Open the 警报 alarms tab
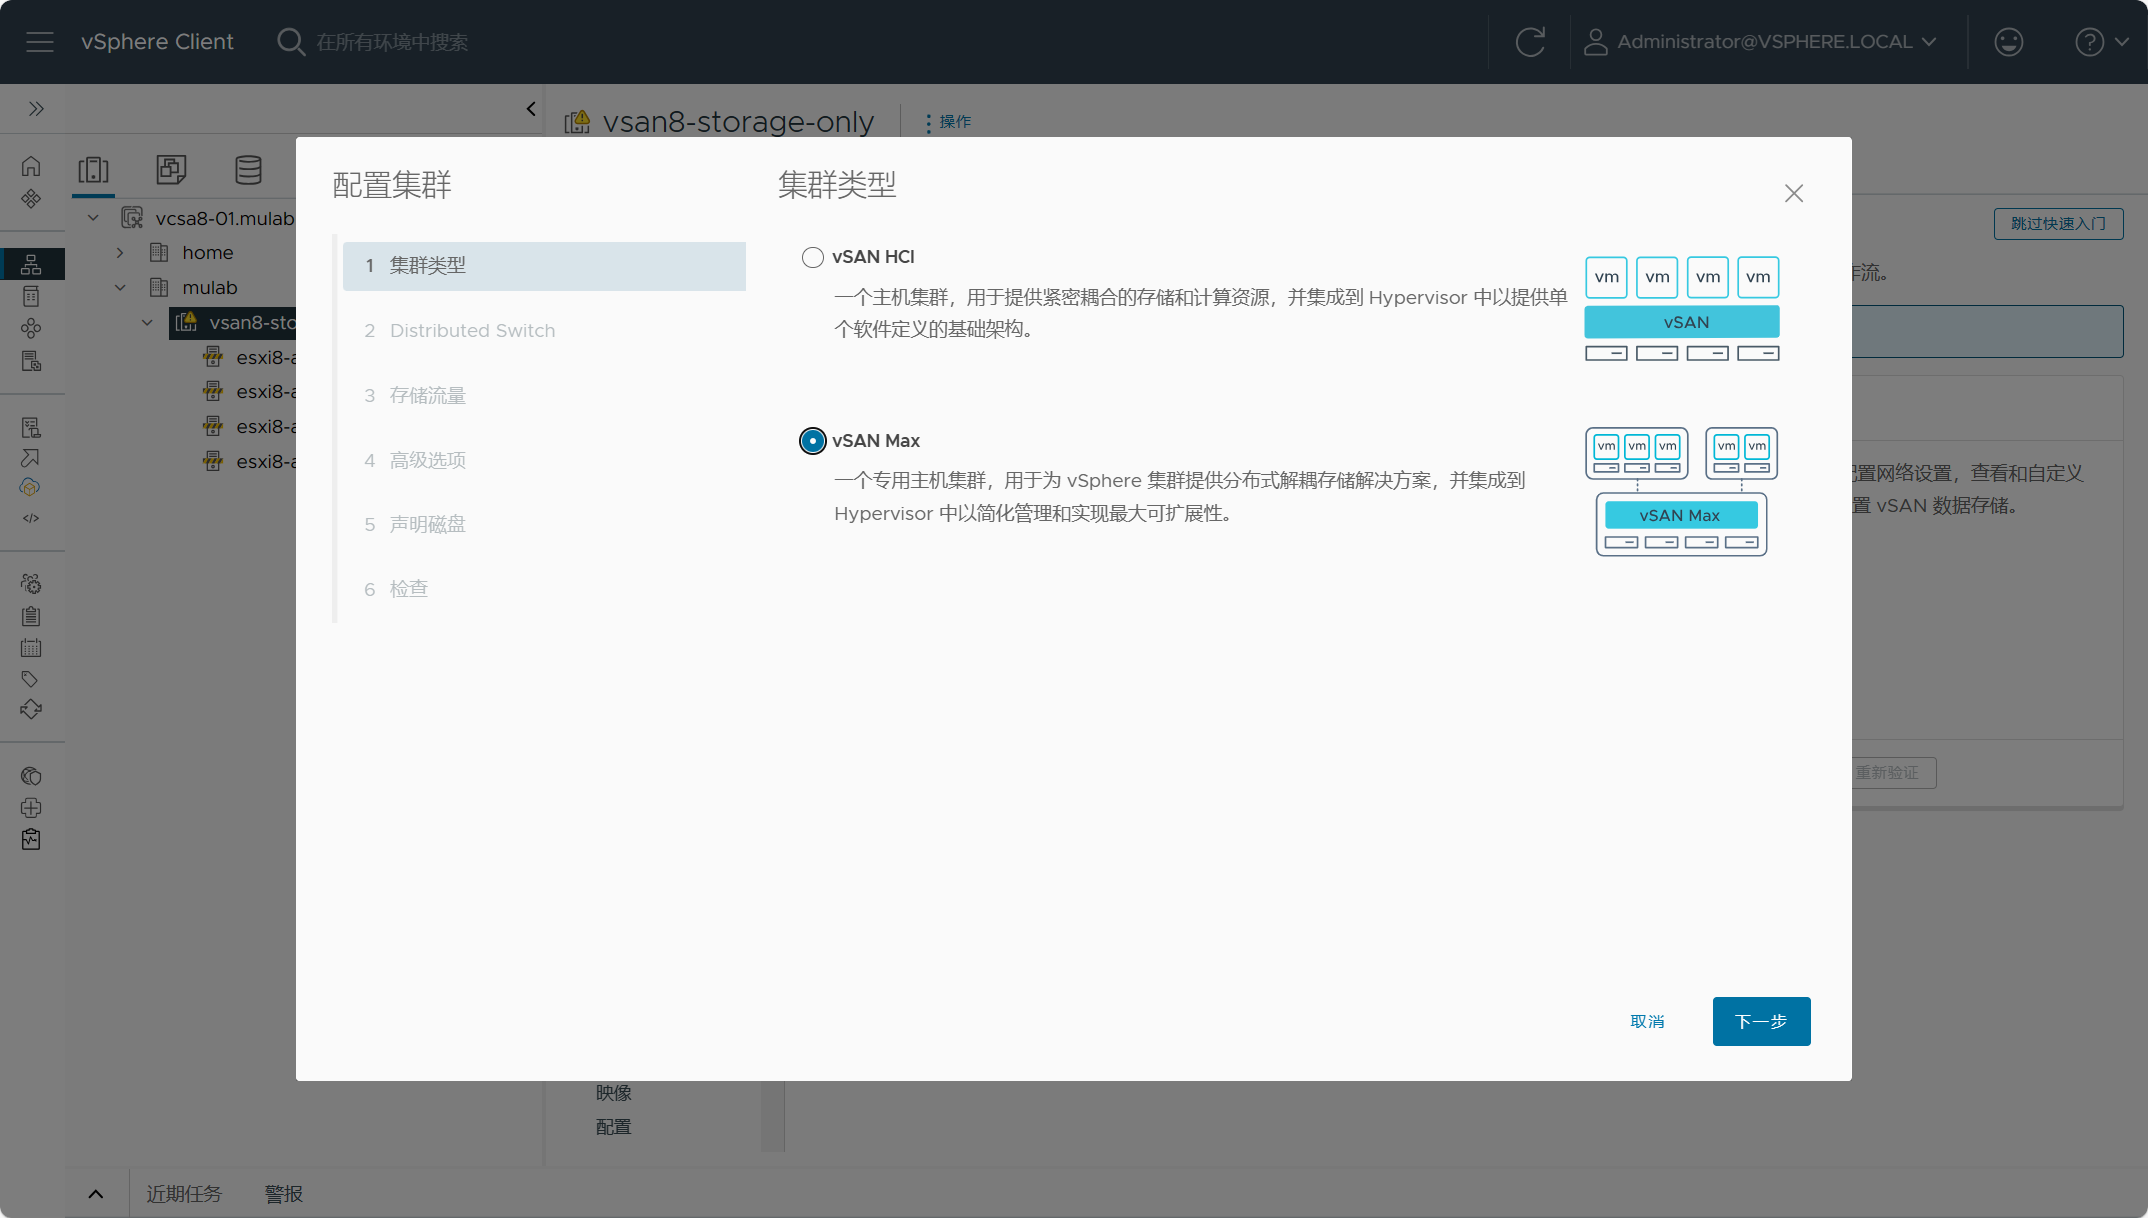2148x1218 pixels. (284, 1194)
